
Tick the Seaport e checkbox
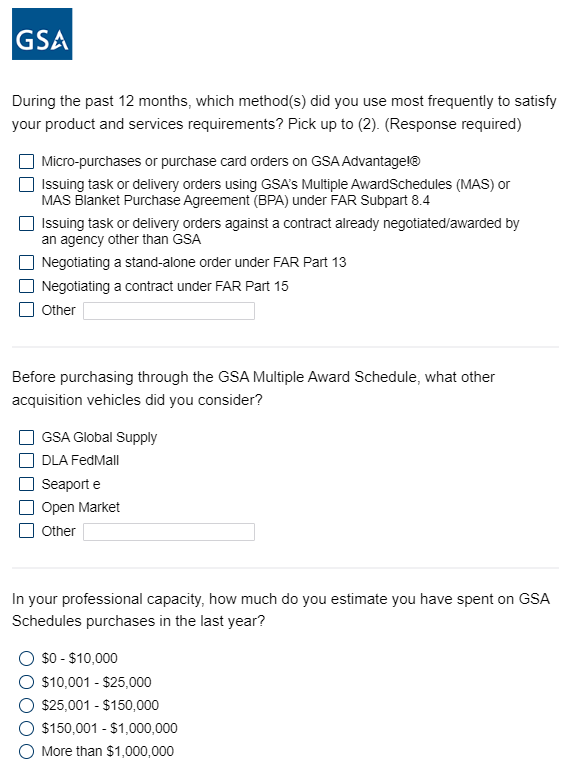pyautogui.click(x=26, y=484)
